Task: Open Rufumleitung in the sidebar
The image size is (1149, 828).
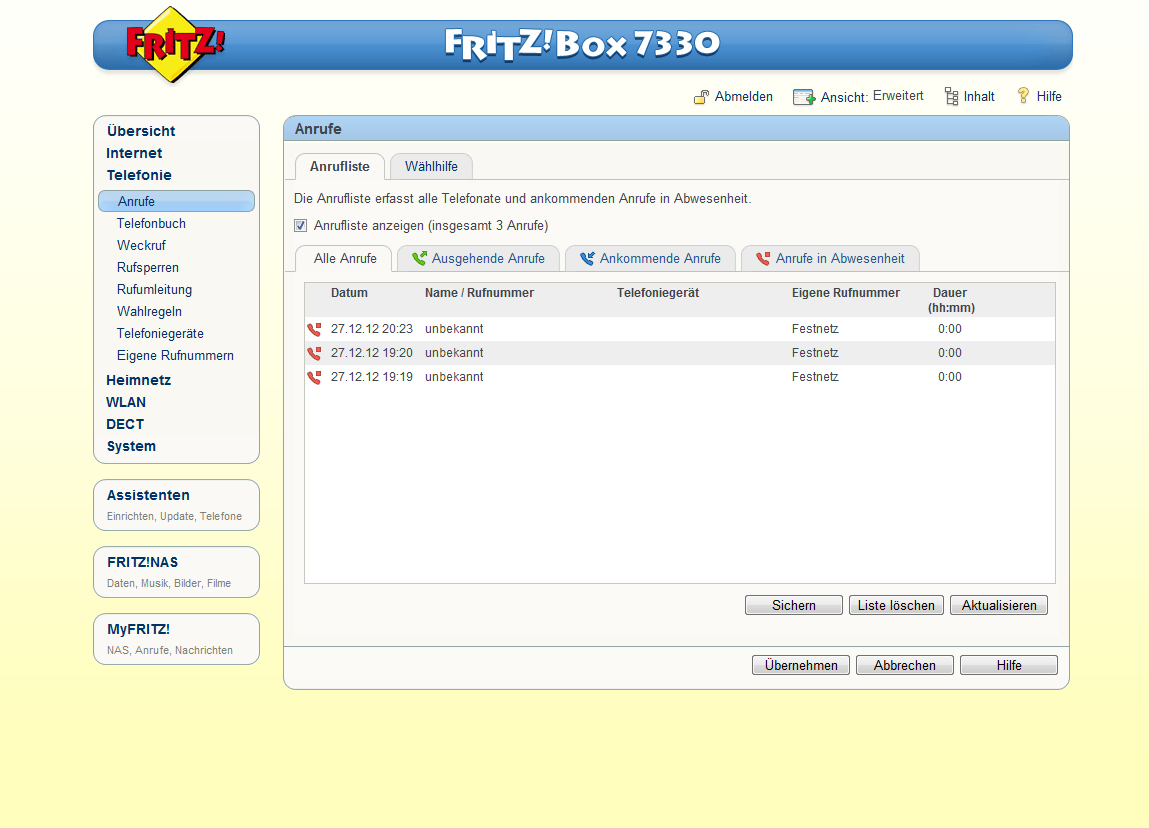Action: click(x=155, y=289)
